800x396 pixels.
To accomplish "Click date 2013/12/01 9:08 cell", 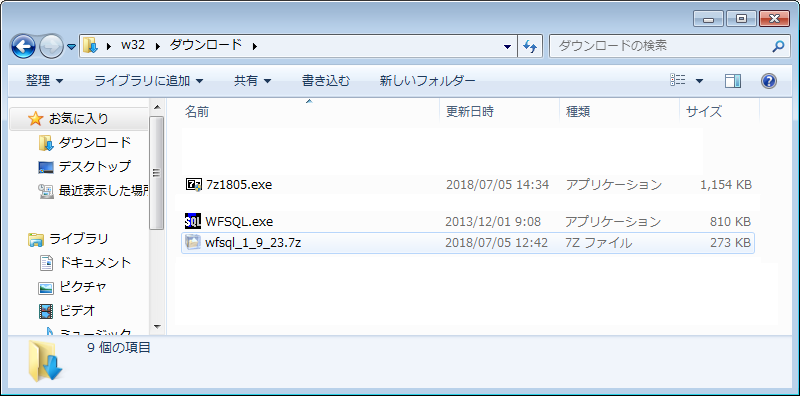I will click(493, 221).
